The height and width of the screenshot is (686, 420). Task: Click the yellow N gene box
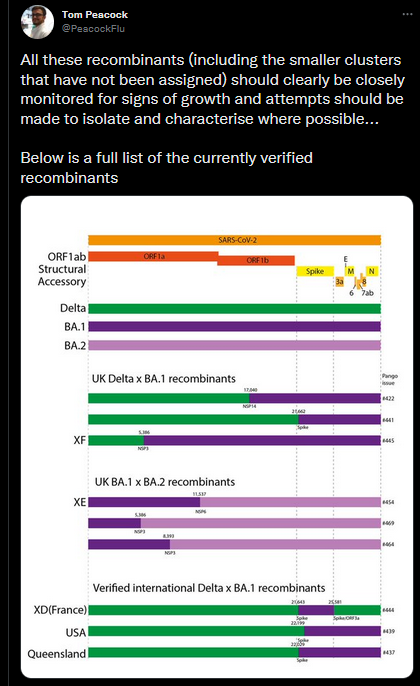point(371,271)
